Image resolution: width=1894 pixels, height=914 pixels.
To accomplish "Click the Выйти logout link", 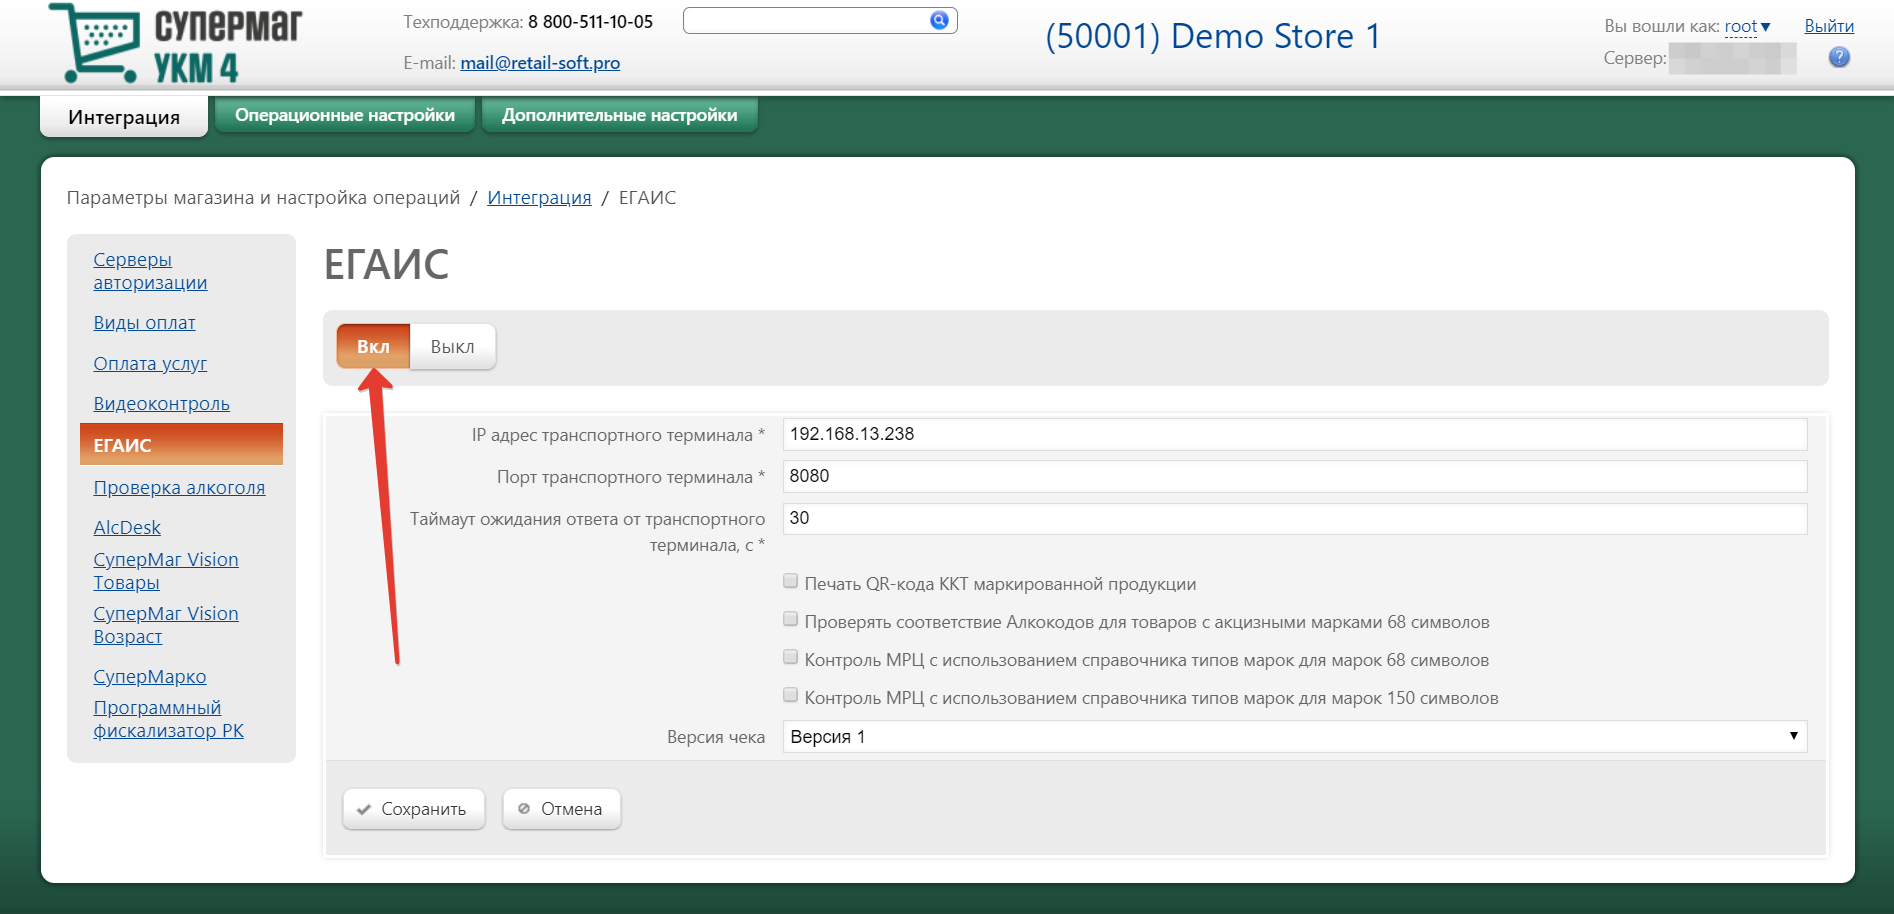I will tap(1828, 27).
